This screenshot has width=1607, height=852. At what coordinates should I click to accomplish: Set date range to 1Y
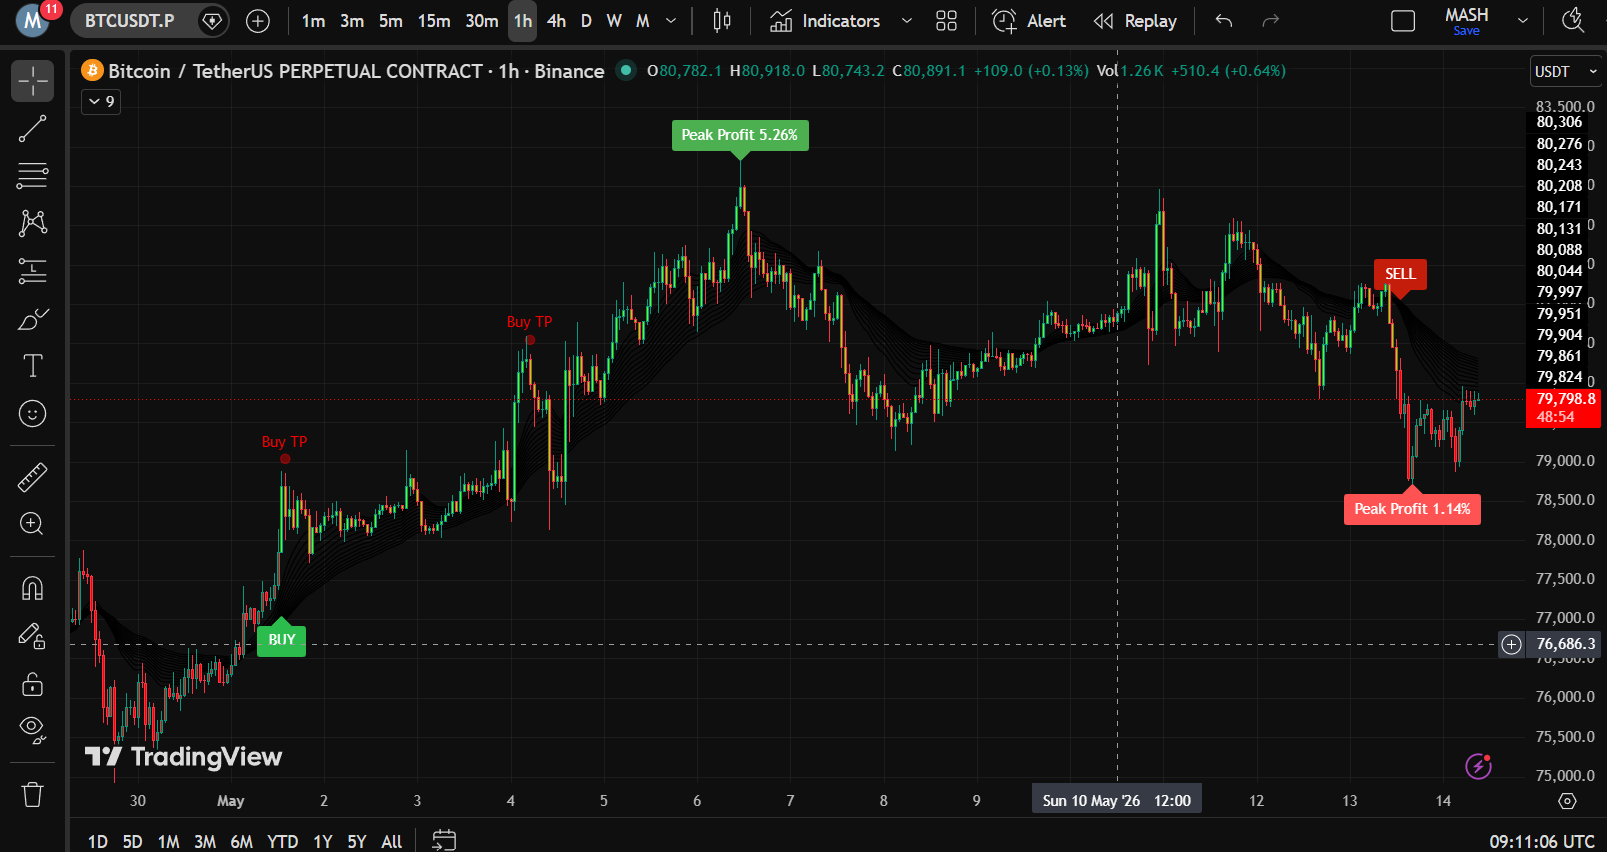pos(323,841)
